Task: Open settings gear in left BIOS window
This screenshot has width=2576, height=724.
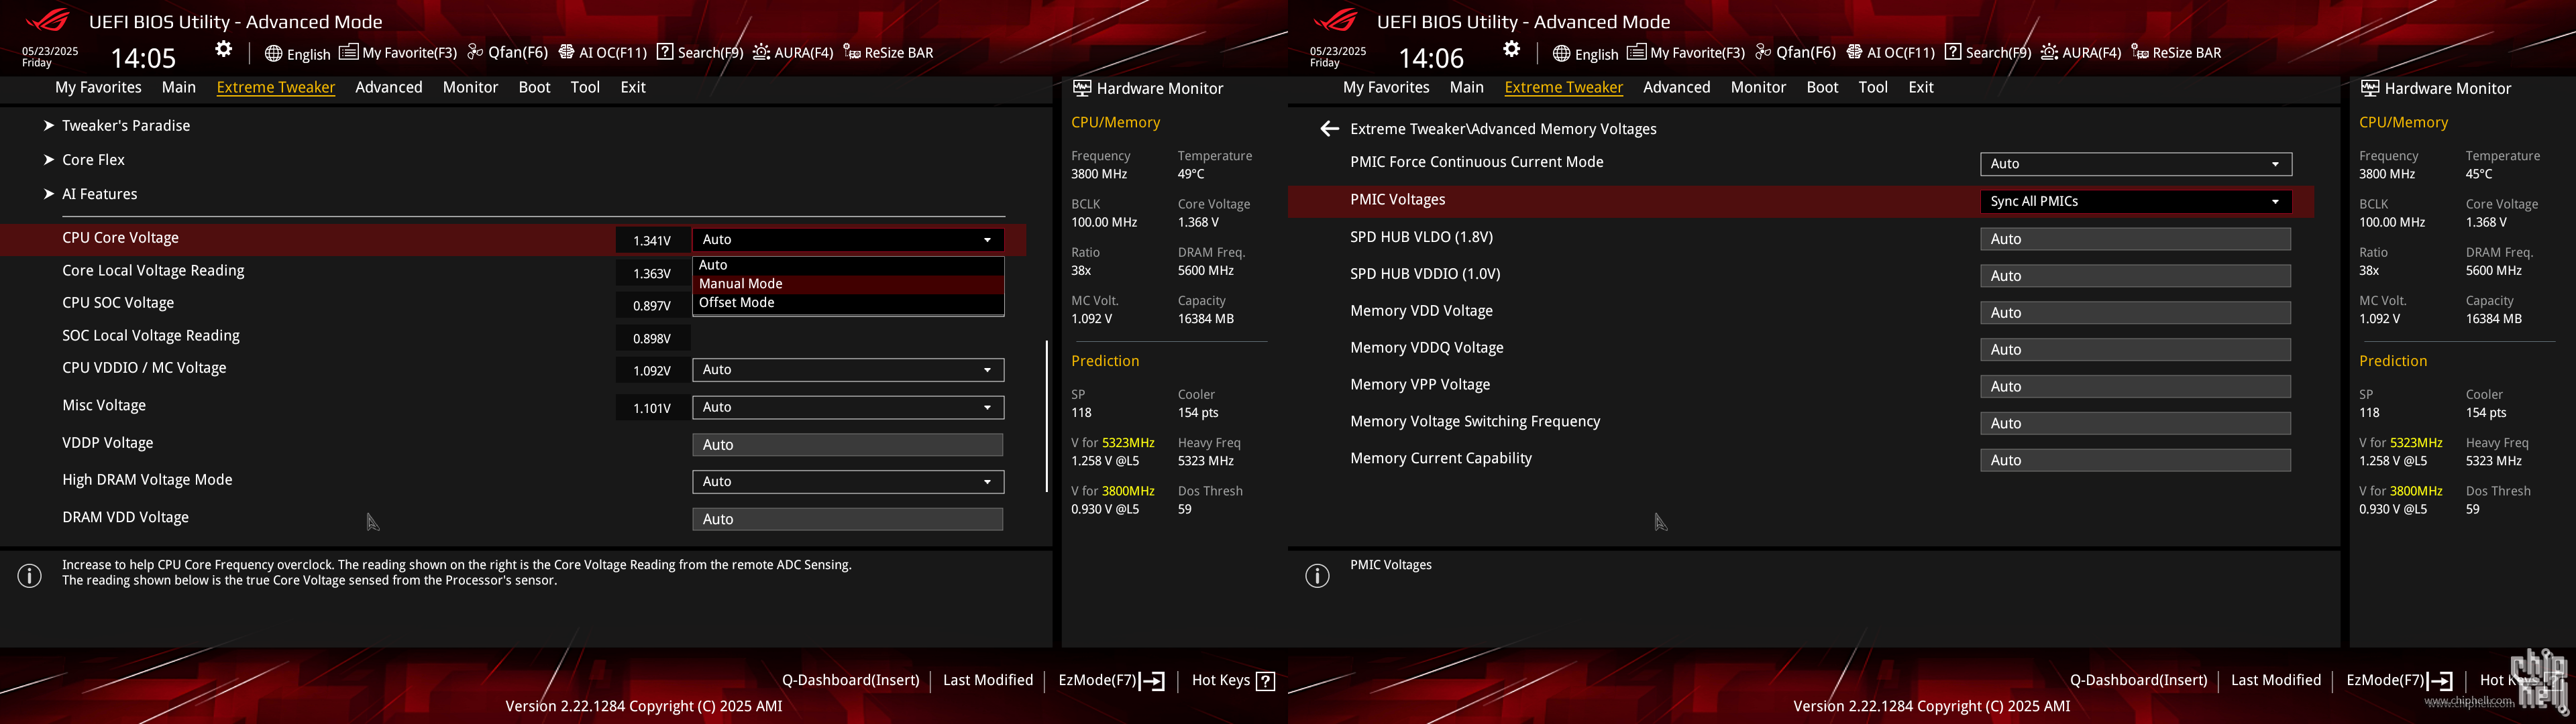Action: click(x=223, y=50)
